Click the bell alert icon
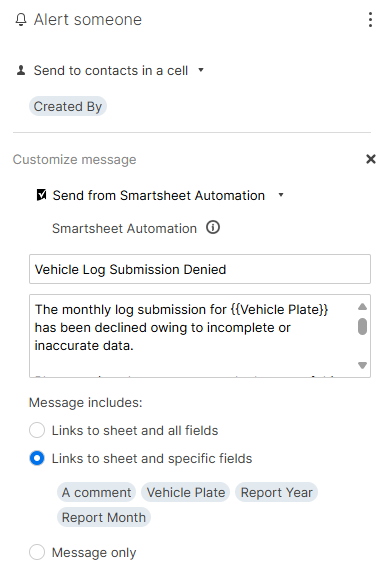380x588 pixels. pyautogui.click(x=21, y=20)
